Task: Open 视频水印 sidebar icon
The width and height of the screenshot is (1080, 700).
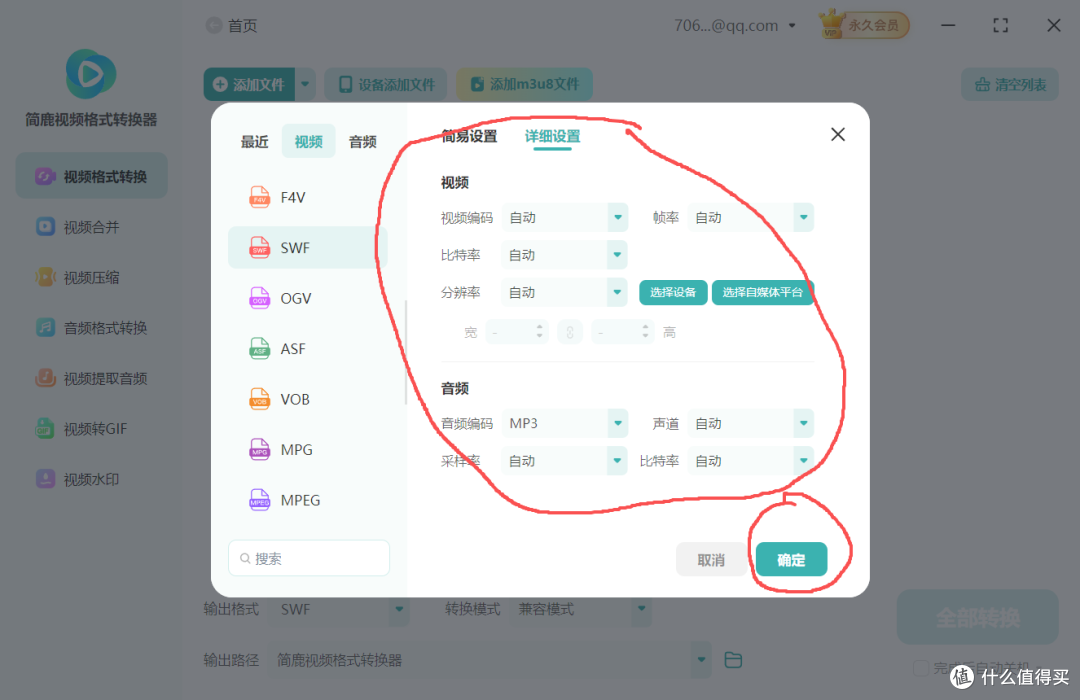Action: click(x=45, y=479)
